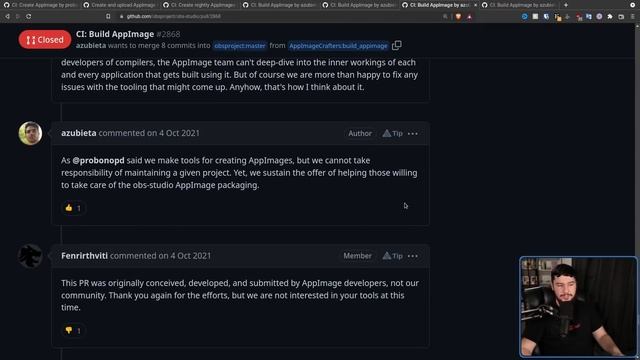This screenshot has height=360, width=640.
Task: Focus the github.com address bar
Action: [278, 16]
